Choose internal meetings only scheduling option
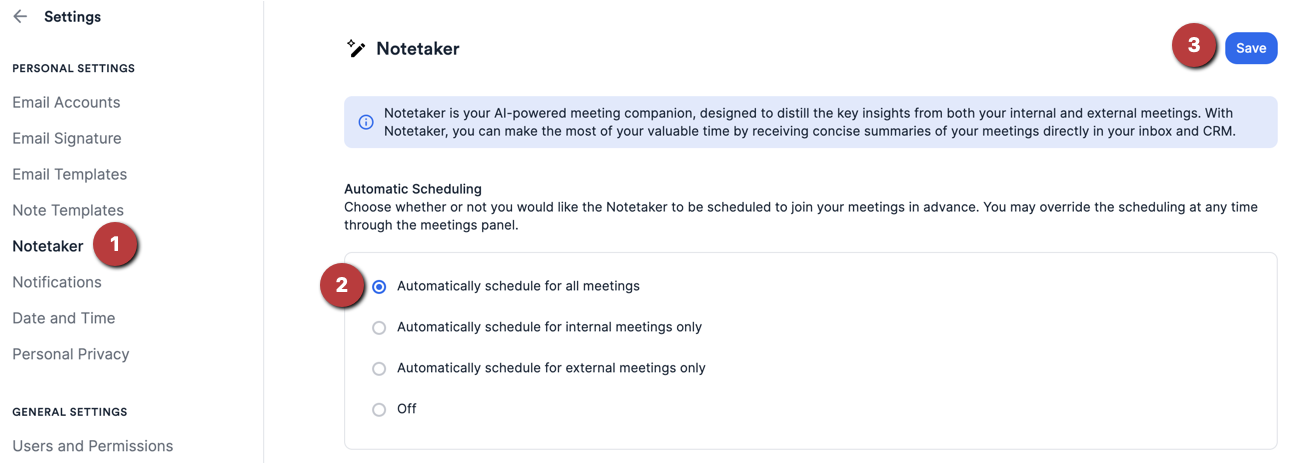This screenshot has height=463, width=1289. (x=379, y=328)
